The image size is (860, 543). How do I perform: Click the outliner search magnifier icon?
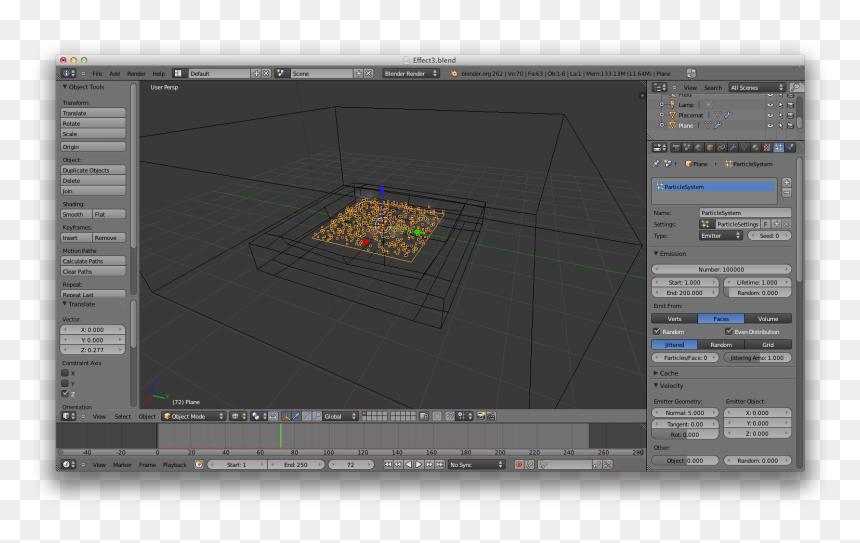click(x=796, y=87)
